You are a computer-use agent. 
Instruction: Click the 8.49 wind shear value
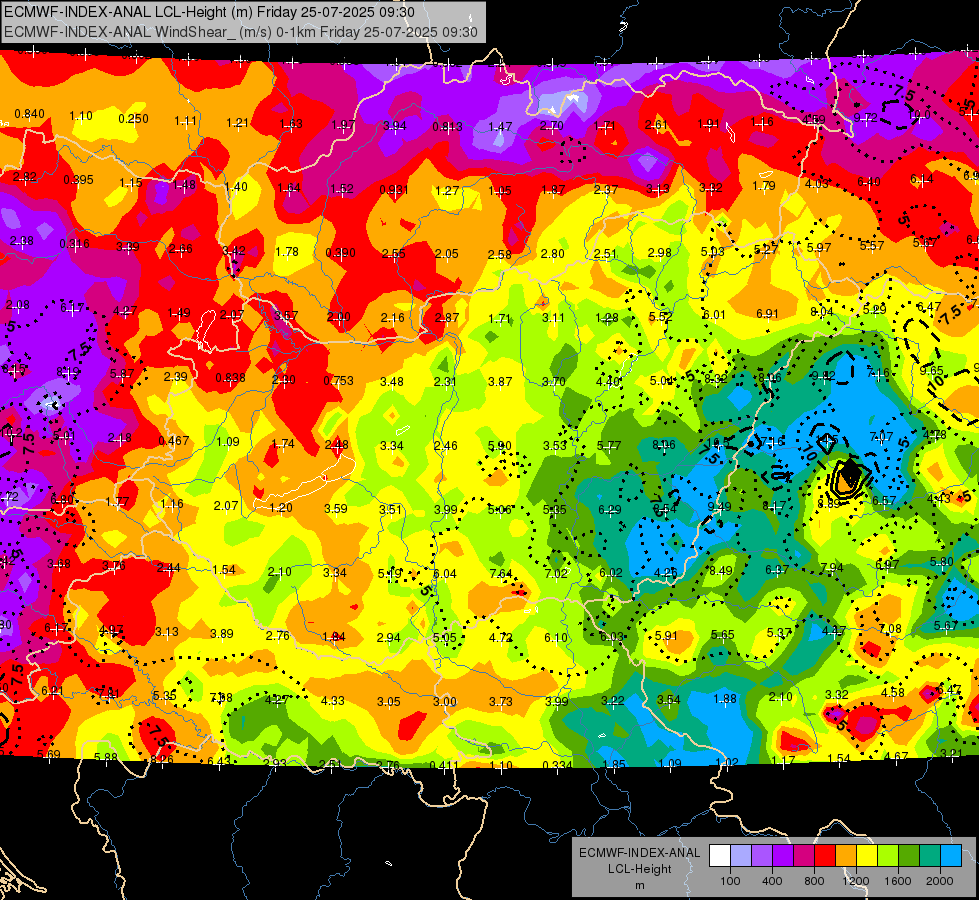tap(721, 570)
